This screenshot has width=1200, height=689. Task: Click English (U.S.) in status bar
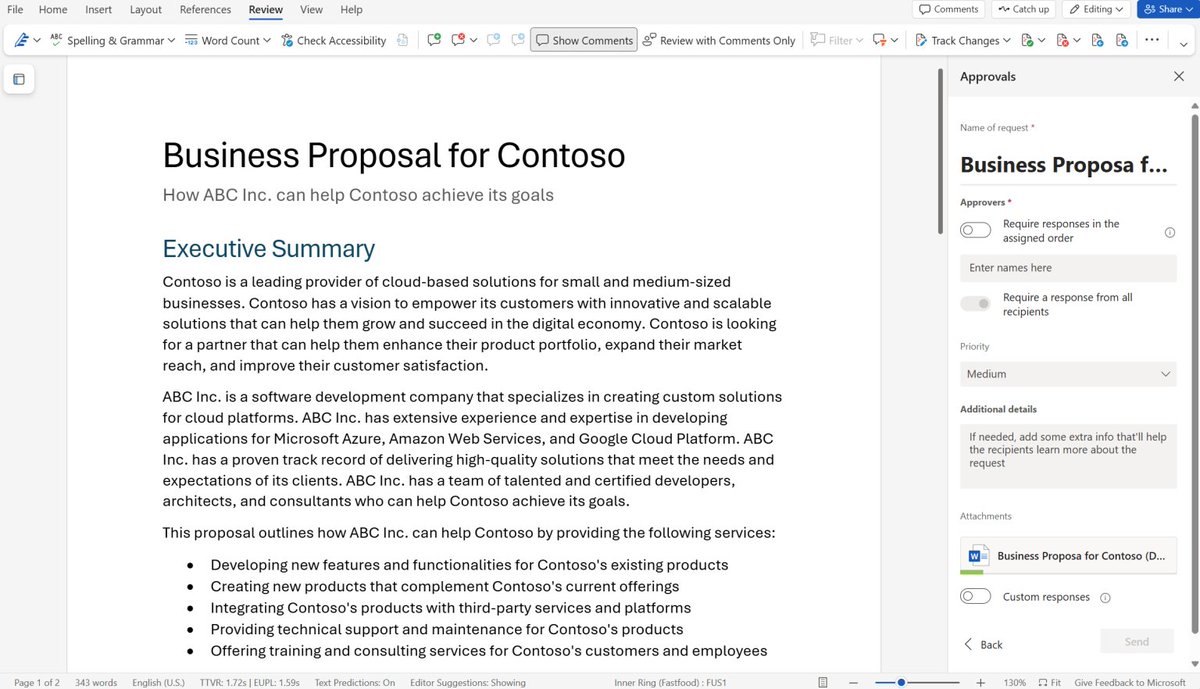(x=160, y=682)
